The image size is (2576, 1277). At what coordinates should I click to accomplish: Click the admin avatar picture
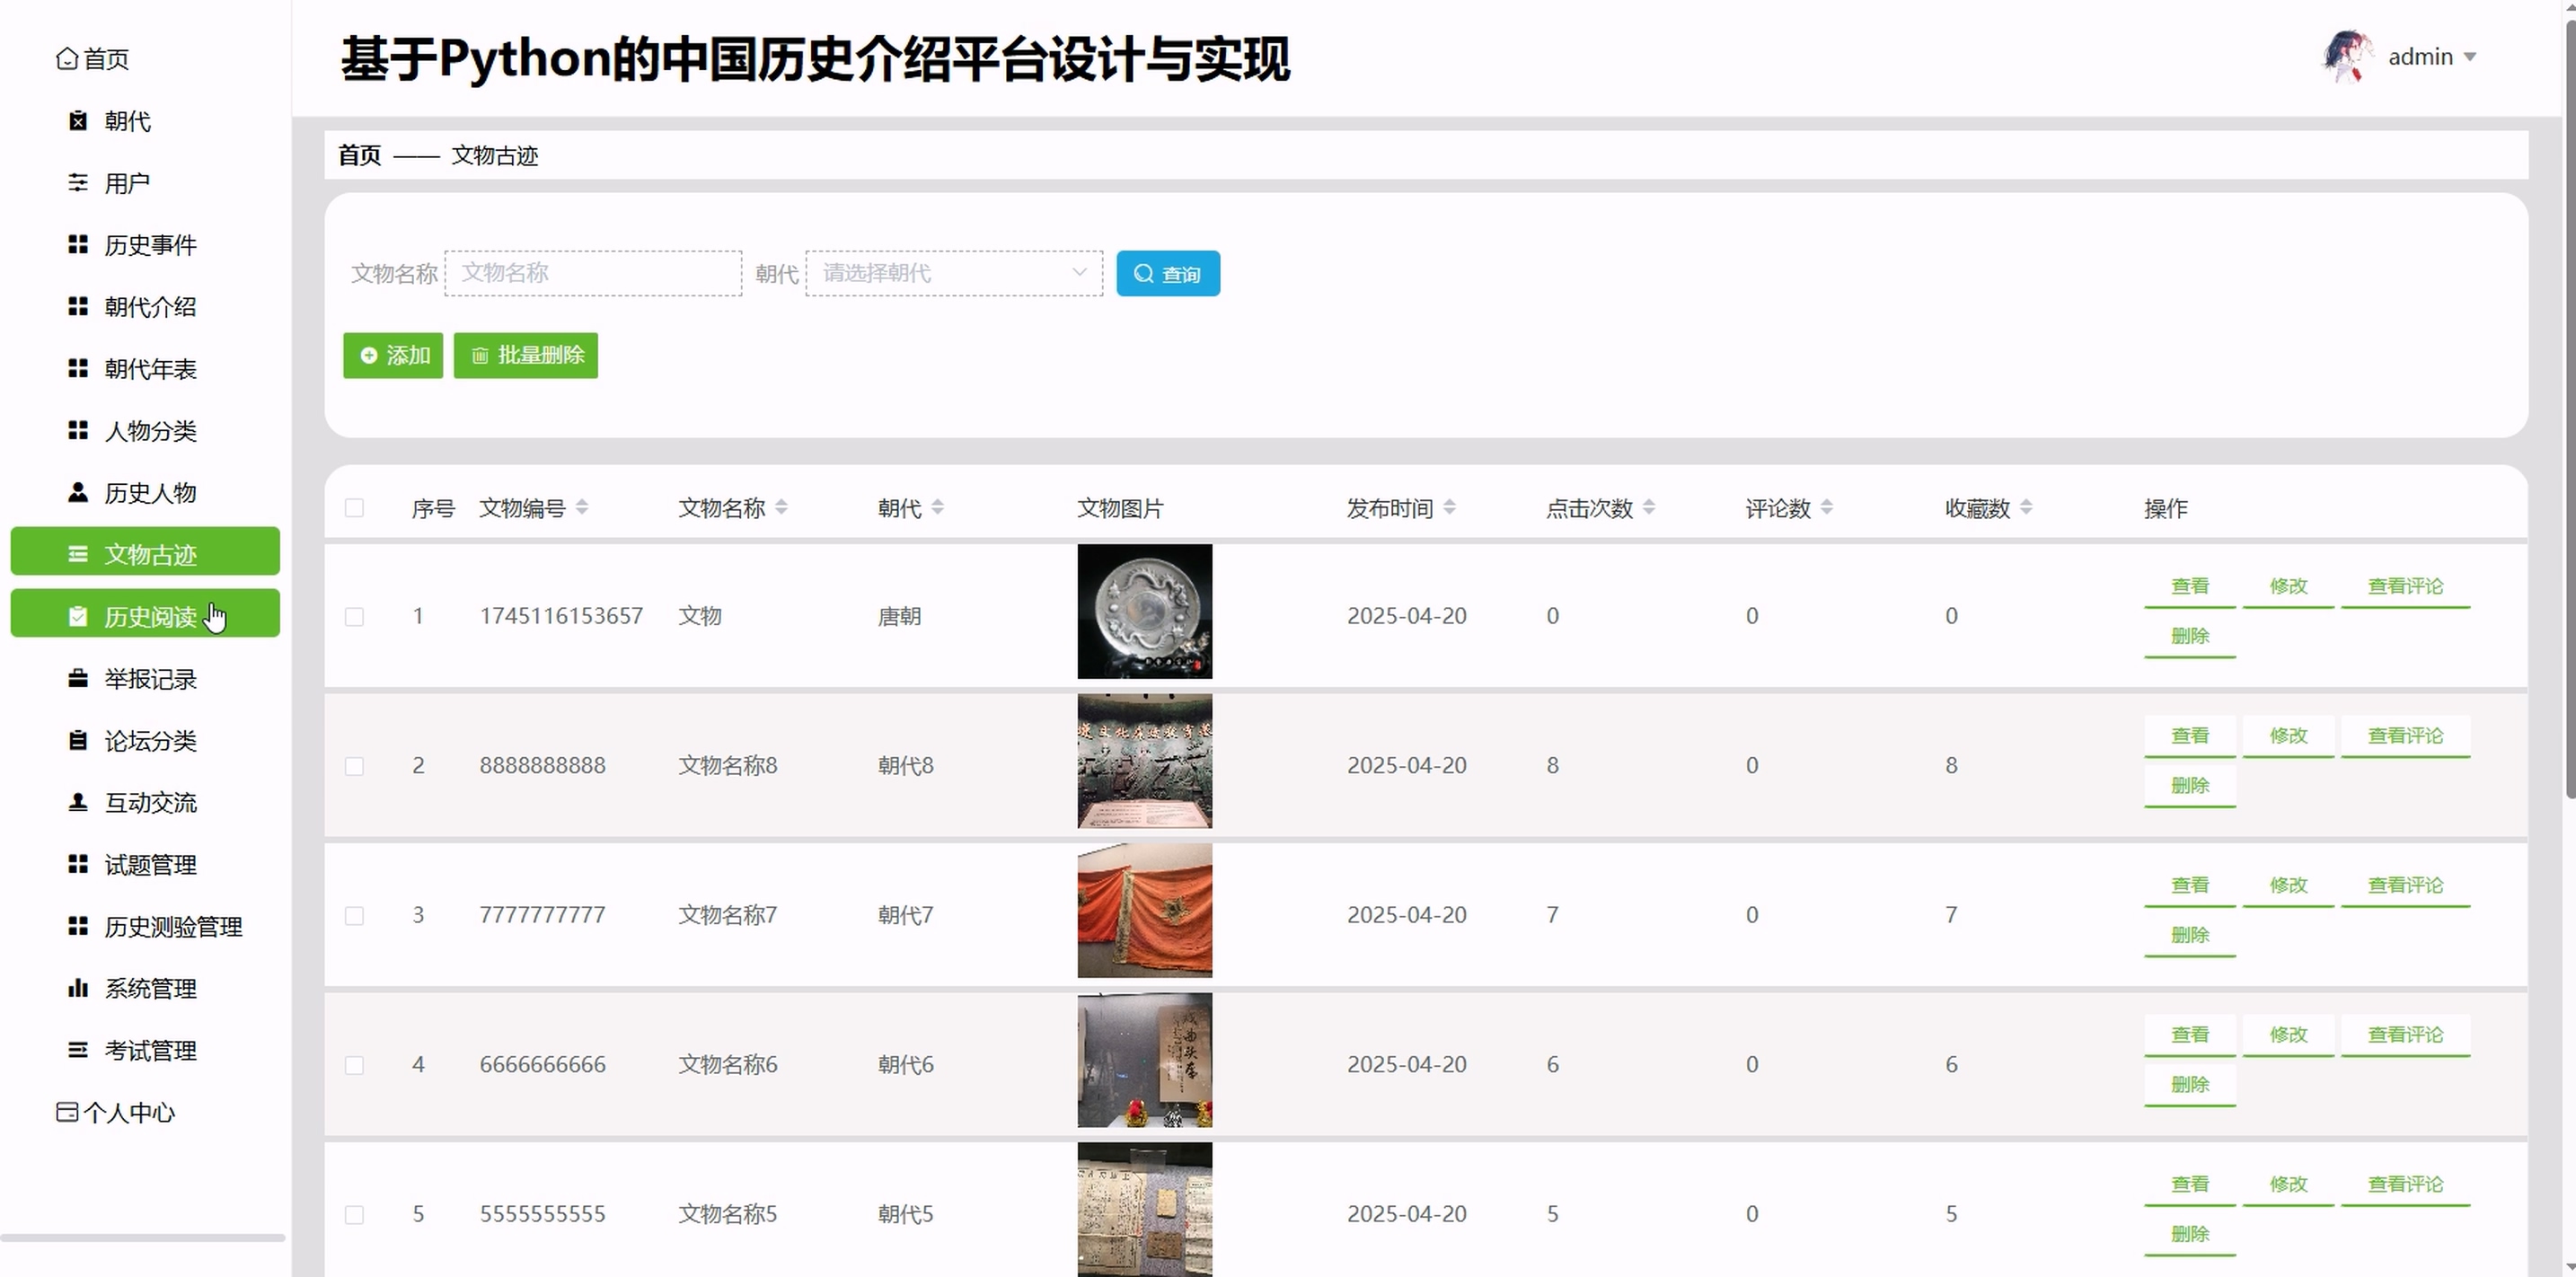[x=2346, y=57]
